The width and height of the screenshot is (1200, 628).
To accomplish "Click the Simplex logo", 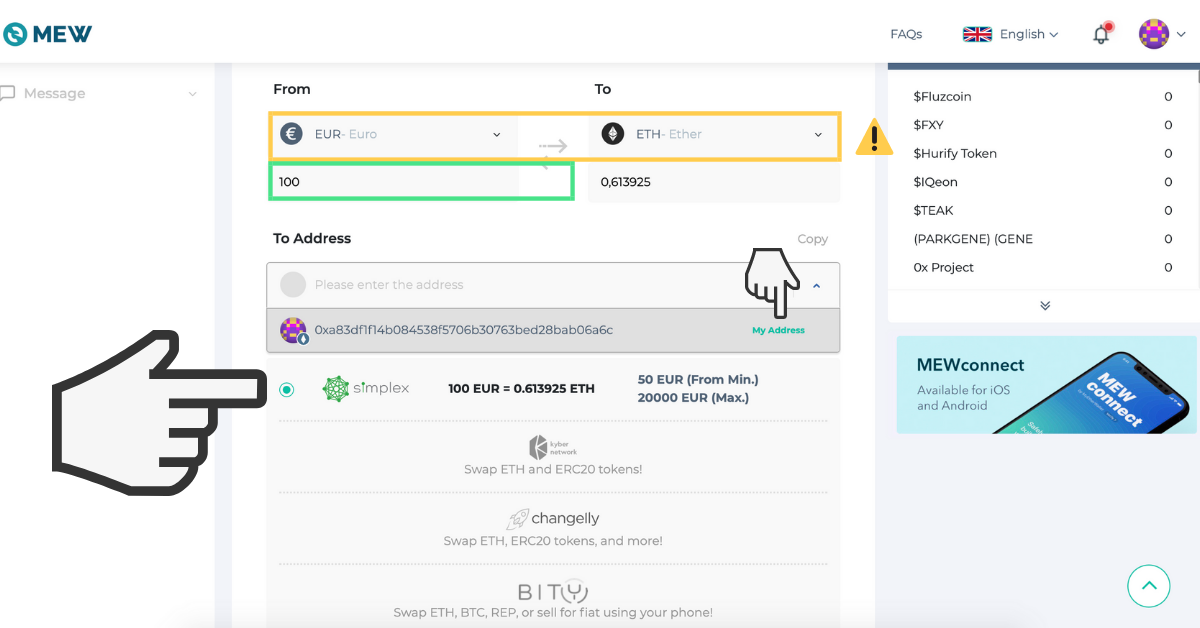I will click(366, 389).
